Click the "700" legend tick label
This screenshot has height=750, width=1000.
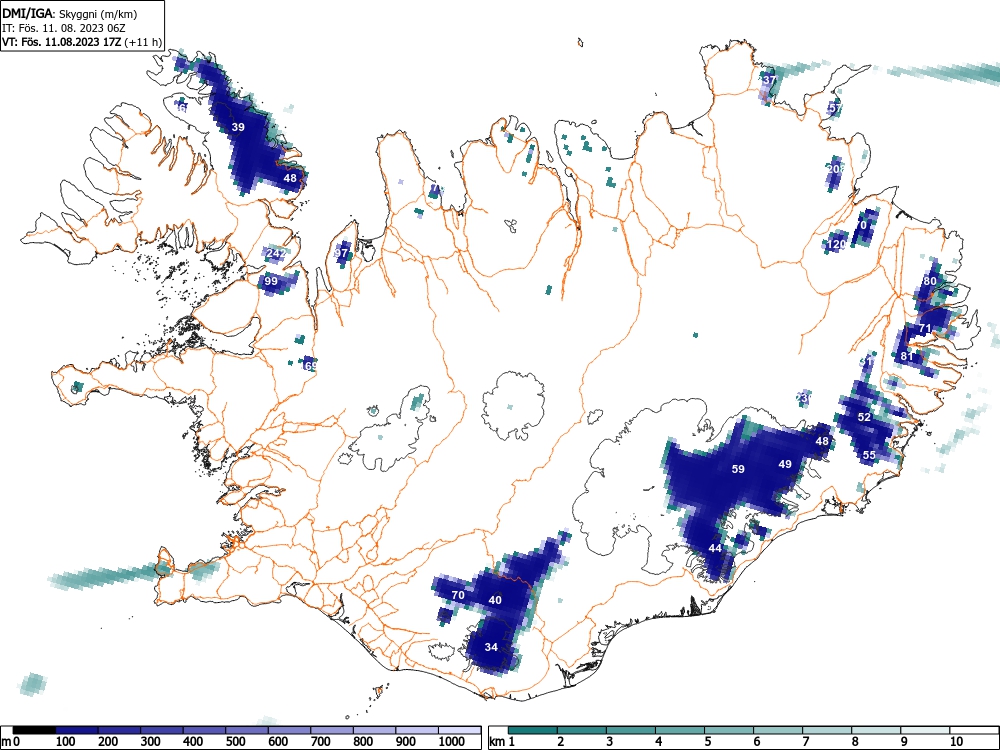pos(321,742)
